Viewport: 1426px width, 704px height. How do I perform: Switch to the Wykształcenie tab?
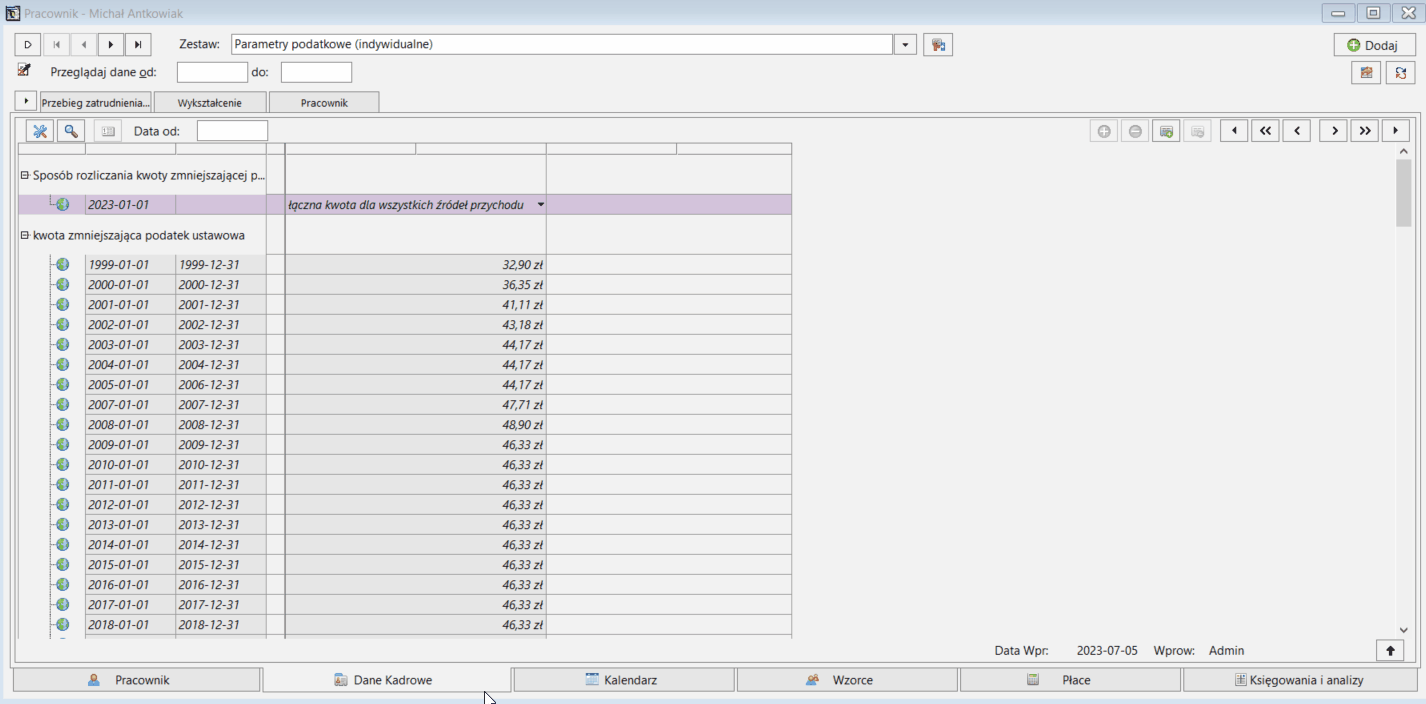210,102
